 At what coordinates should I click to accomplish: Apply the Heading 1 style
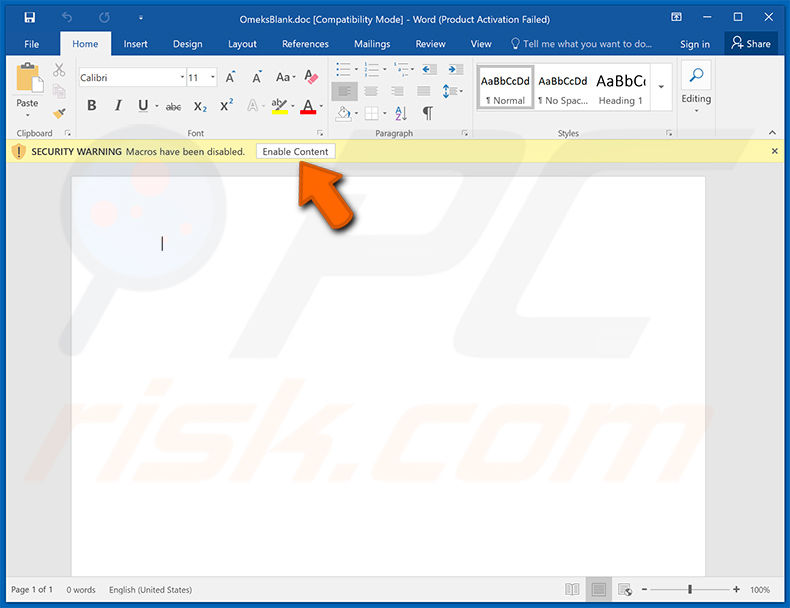click(x=620, y=87)
